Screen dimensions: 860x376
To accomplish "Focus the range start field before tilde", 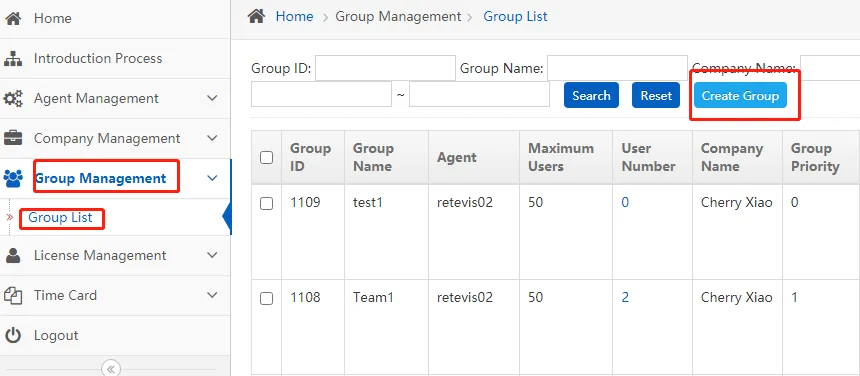I will point(321,94).
